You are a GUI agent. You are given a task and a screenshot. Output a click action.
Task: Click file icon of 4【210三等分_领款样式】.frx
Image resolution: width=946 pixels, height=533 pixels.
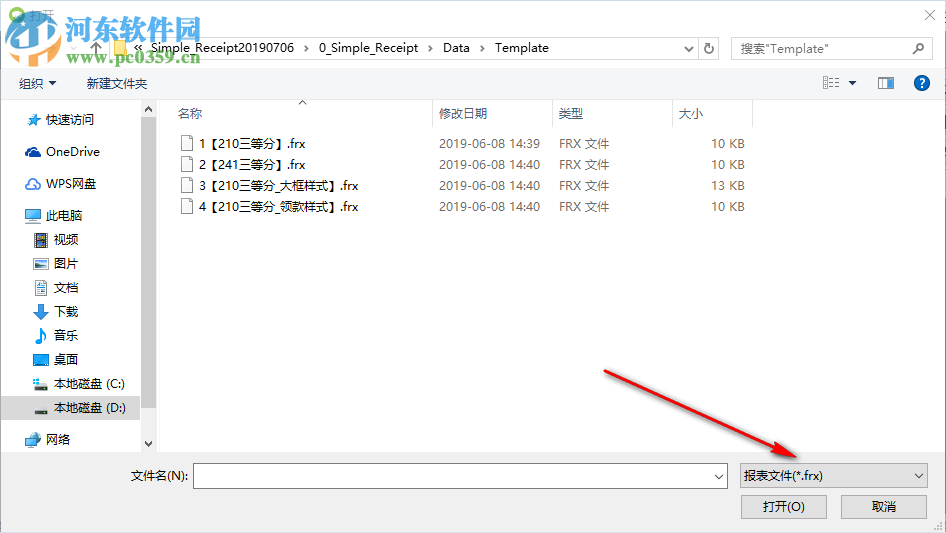(x=187, y=206)
